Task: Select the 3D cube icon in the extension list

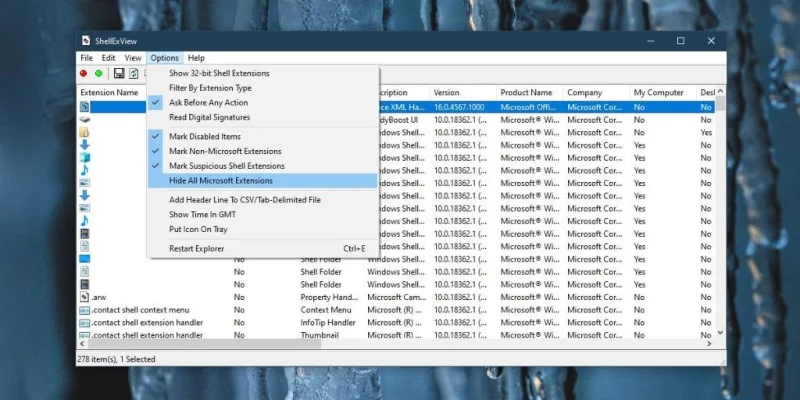Action: (85, 158)
